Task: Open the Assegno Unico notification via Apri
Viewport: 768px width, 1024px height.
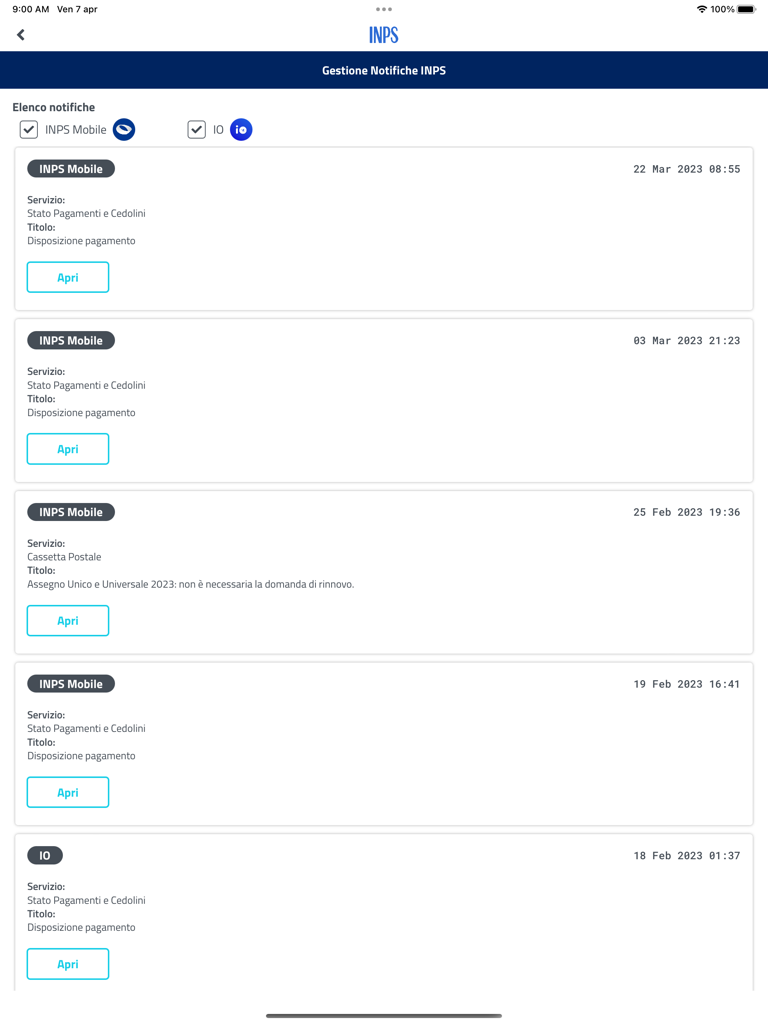Action: point(68,621)
